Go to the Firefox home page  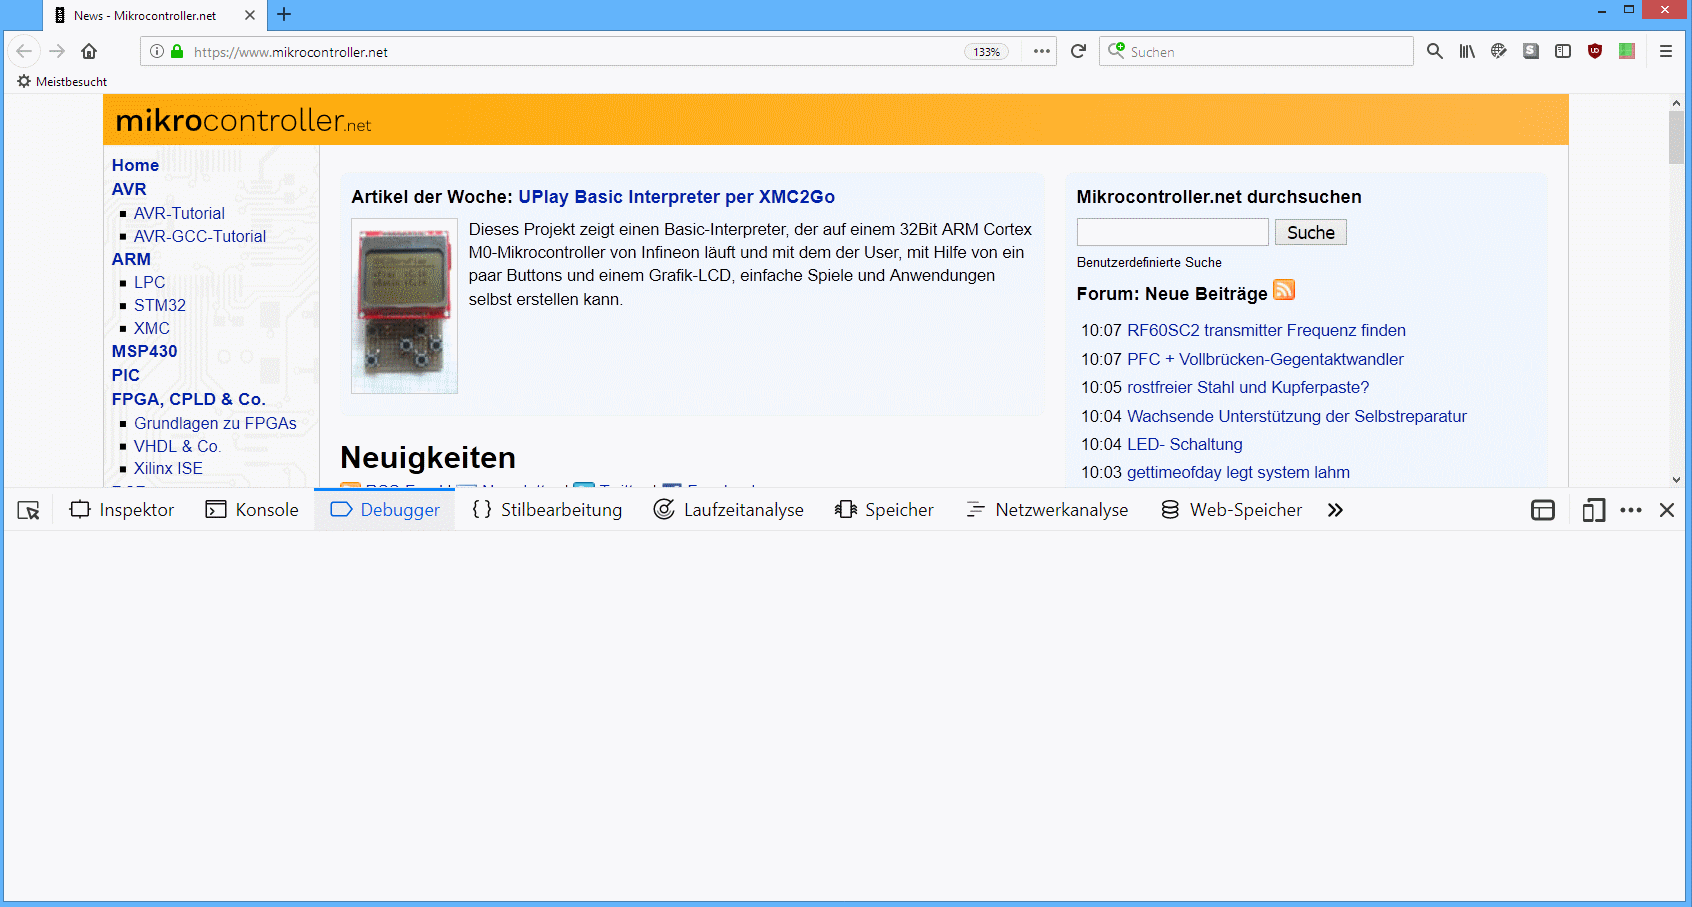(89, 51)
